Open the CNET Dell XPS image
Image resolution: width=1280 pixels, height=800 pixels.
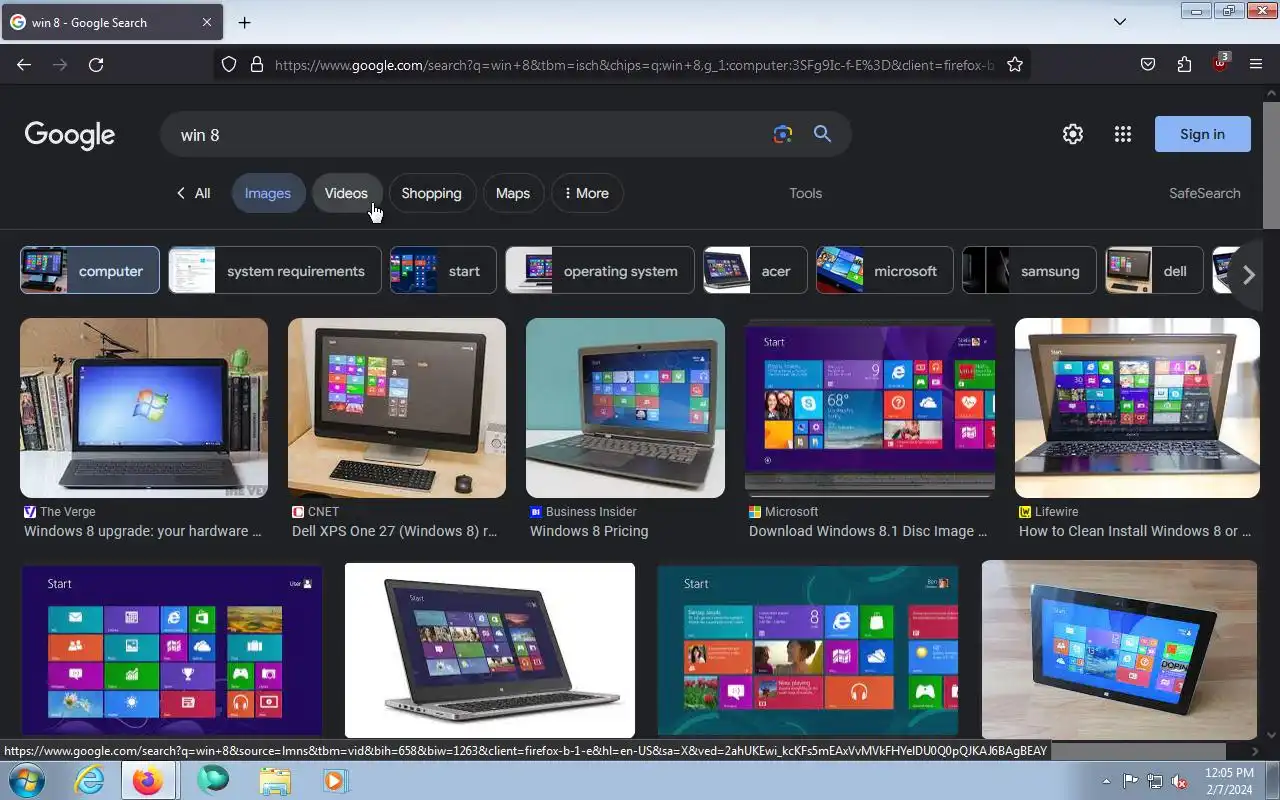pyautogui.click(x=397, y=408)
